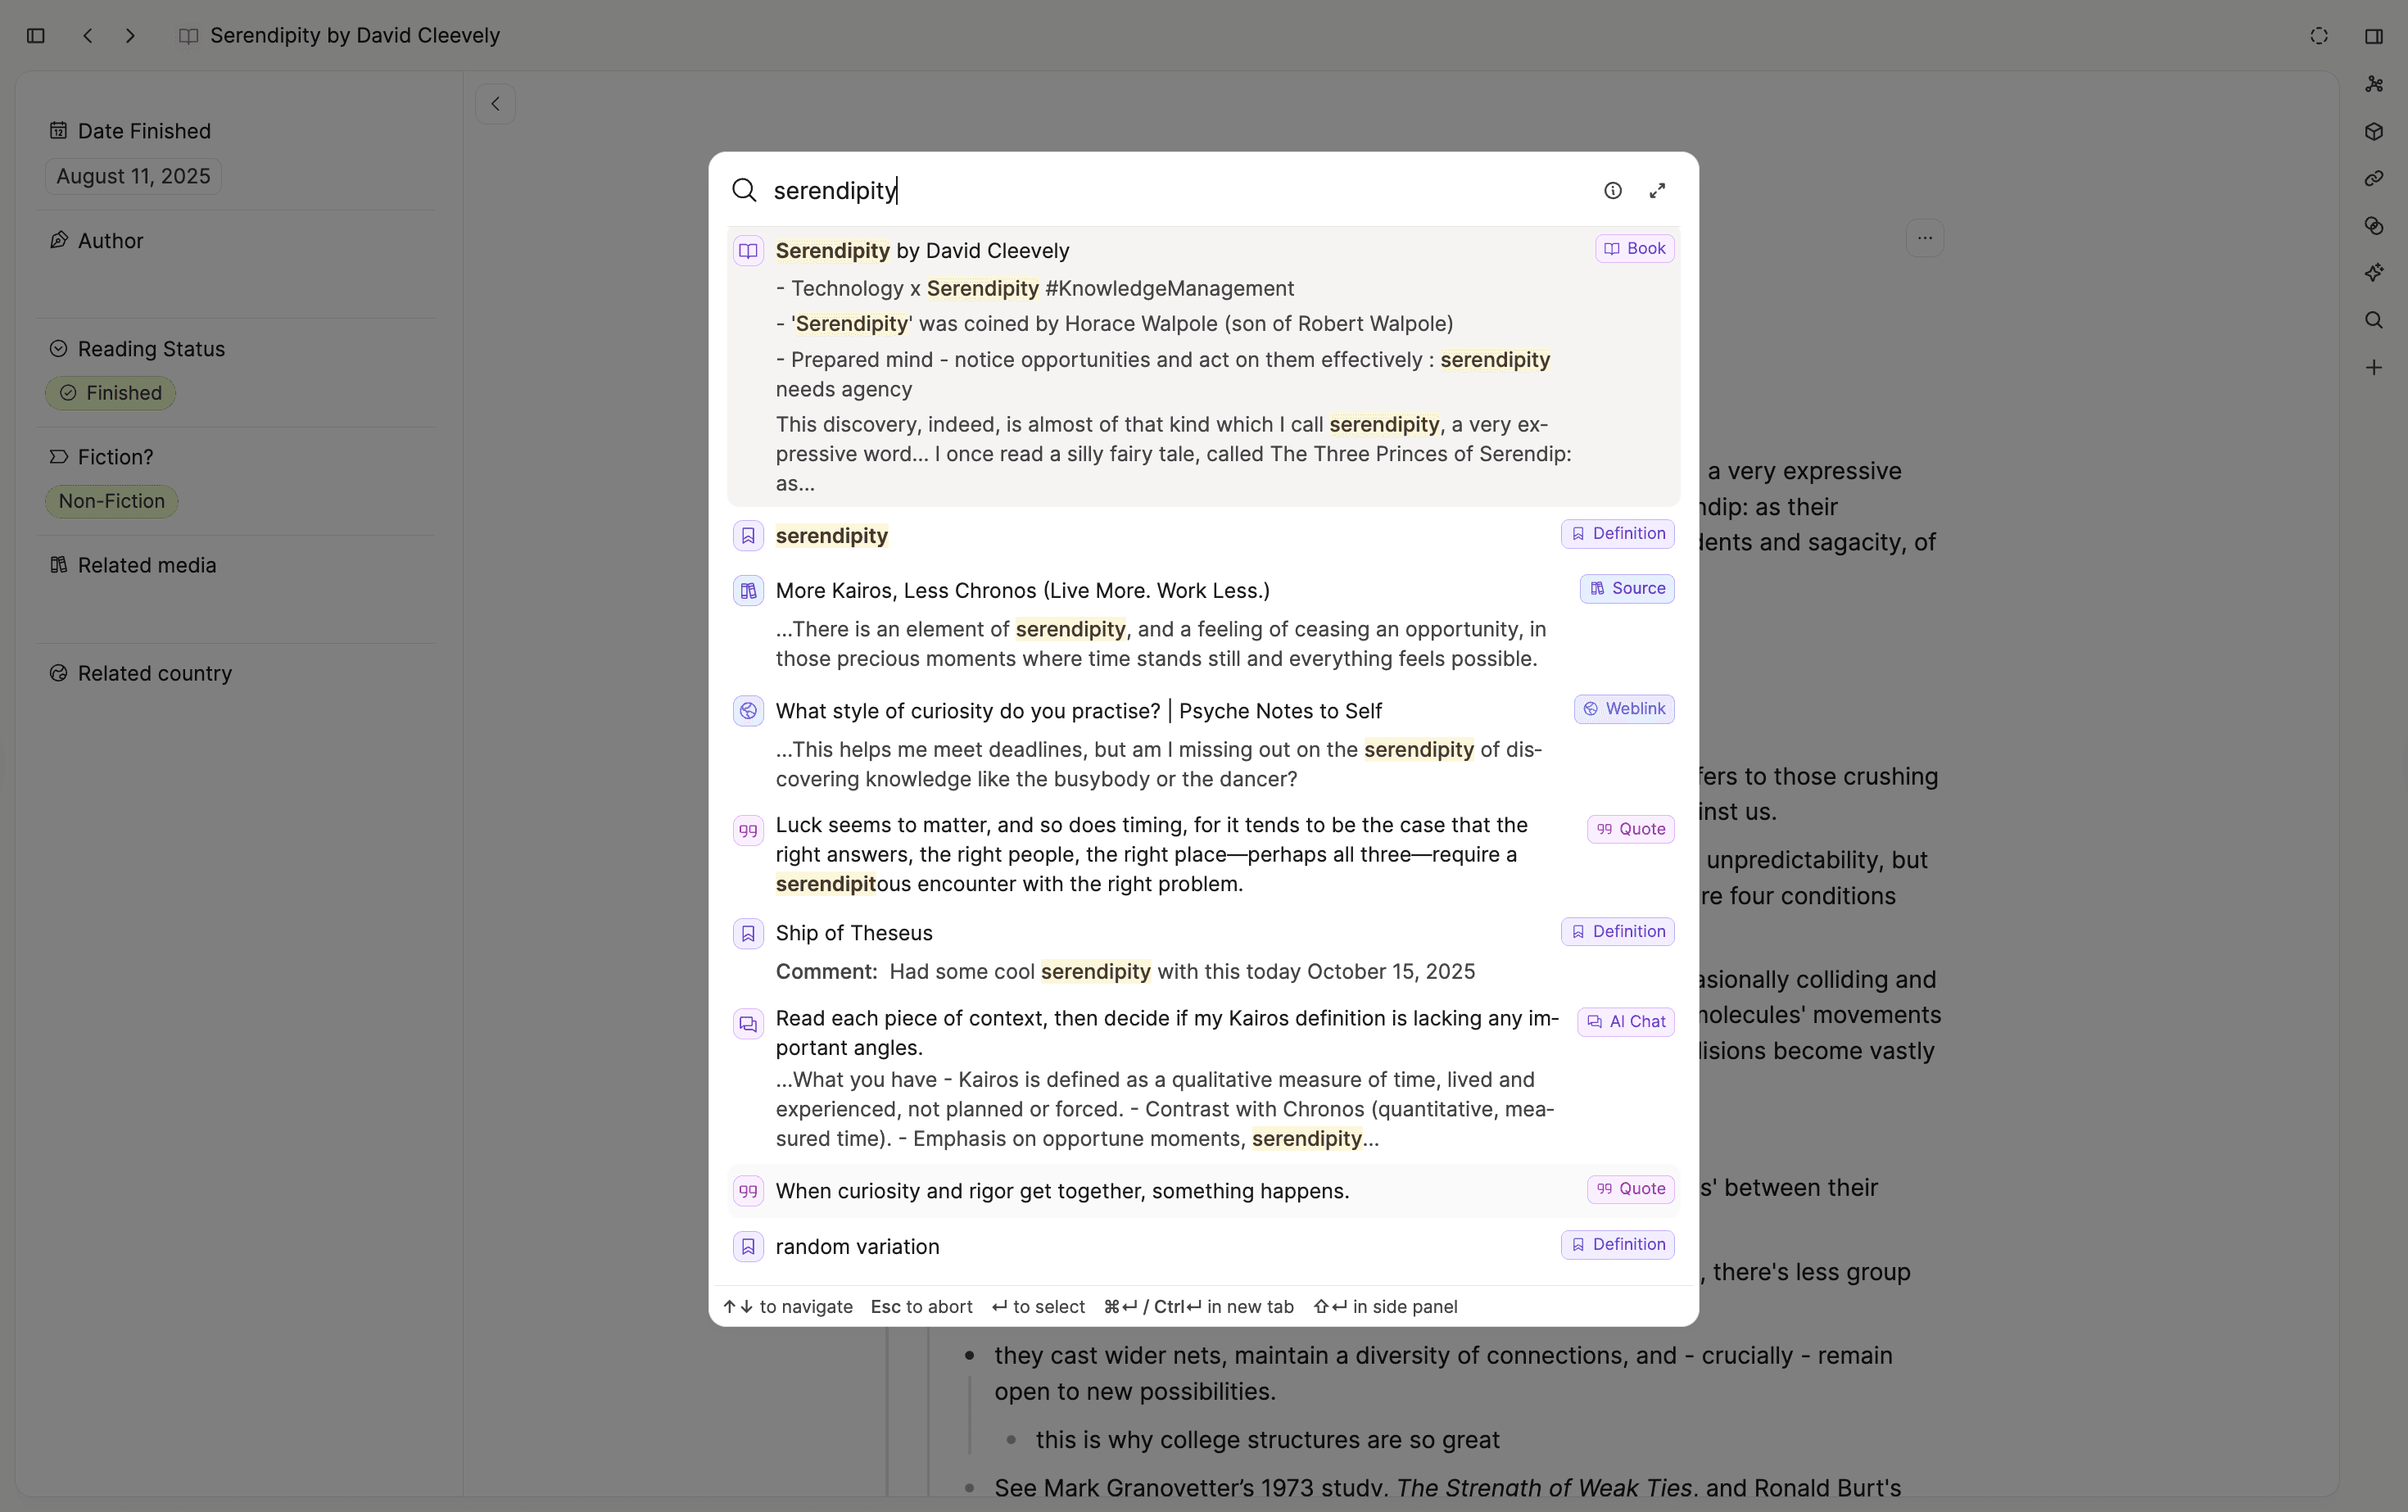The width and height of the screenshot is (2408, 1512).
Task: Expand the Related media section
Action: pos(146,564)
